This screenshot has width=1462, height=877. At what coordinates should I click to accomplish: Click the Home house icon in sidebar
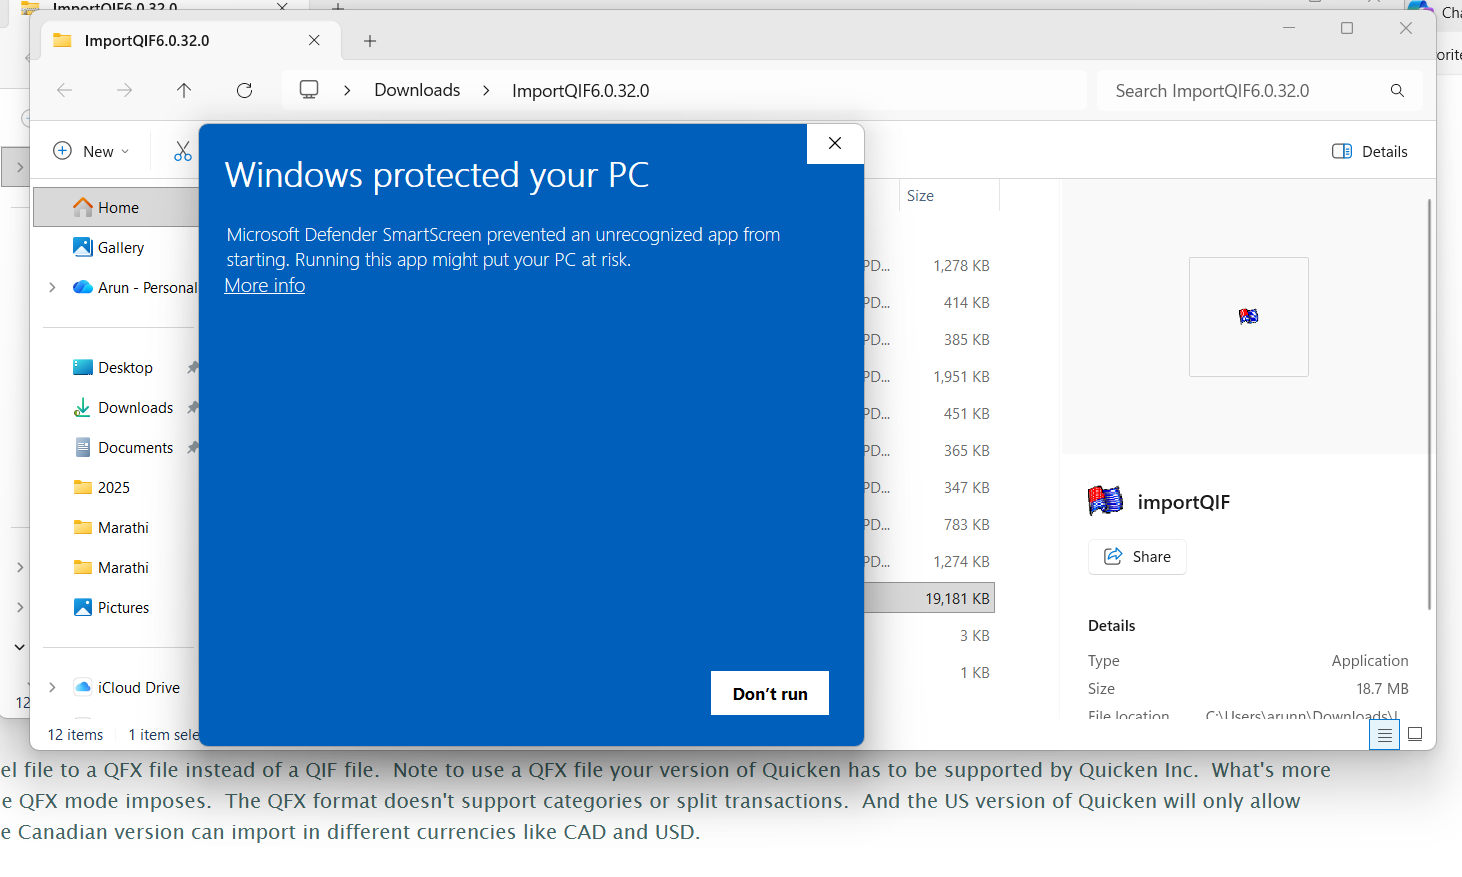pyautogui.click(x=83, y=207)
